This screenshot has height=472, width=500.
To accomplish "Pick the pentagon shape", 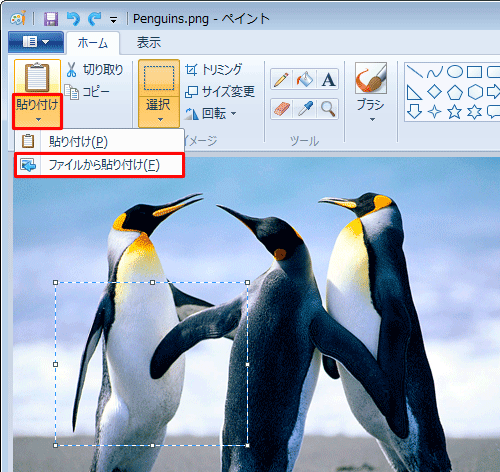I will pyautogui.click(x=455, y=92).
